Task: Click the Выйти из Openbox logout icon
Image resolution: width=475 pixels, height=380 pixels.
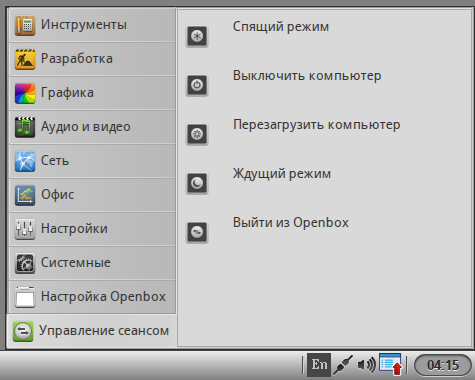Action: pyautogui.click(x=197, y=232)
